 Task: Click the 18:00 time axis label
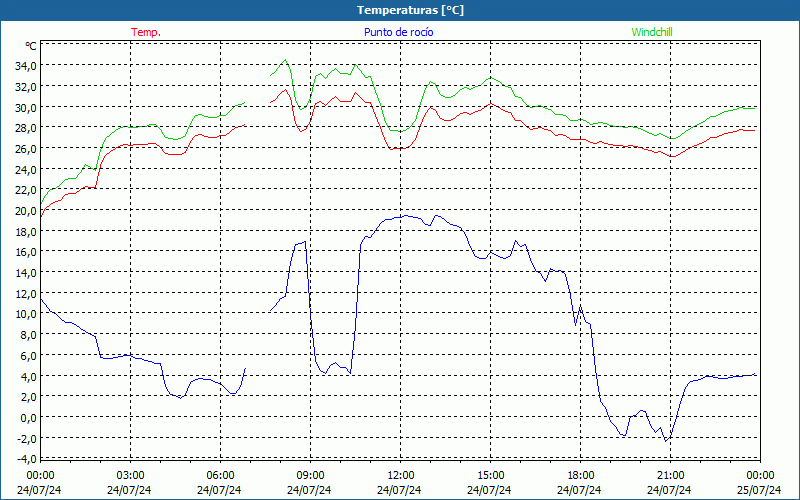581,476
